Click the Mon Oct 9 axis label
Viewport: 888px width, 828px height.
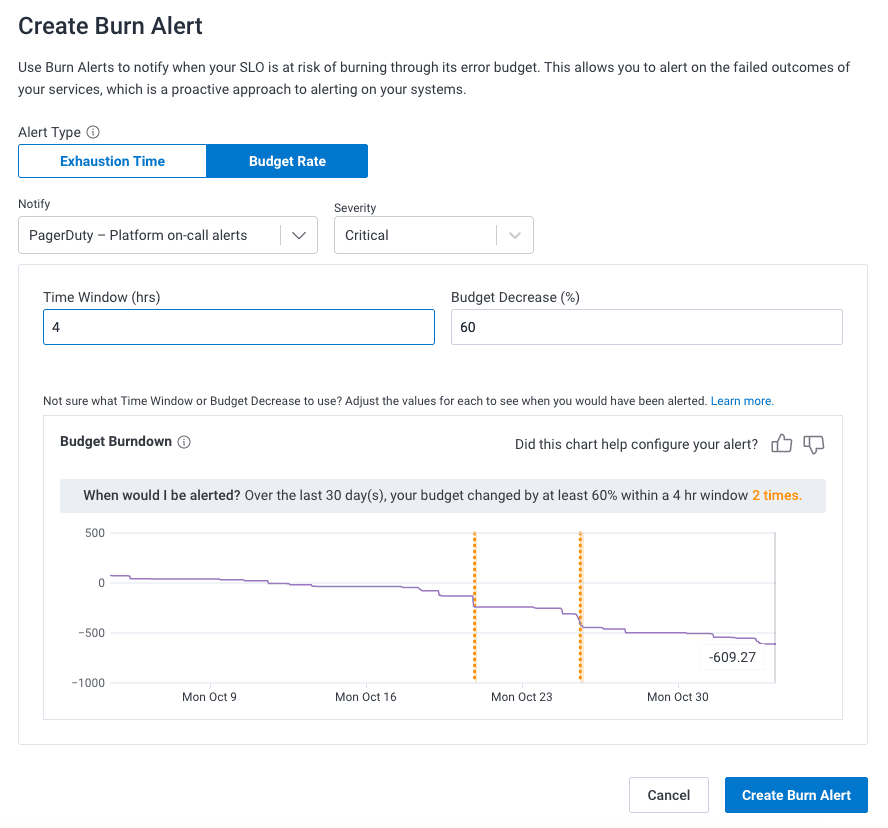tap(209, 697)
